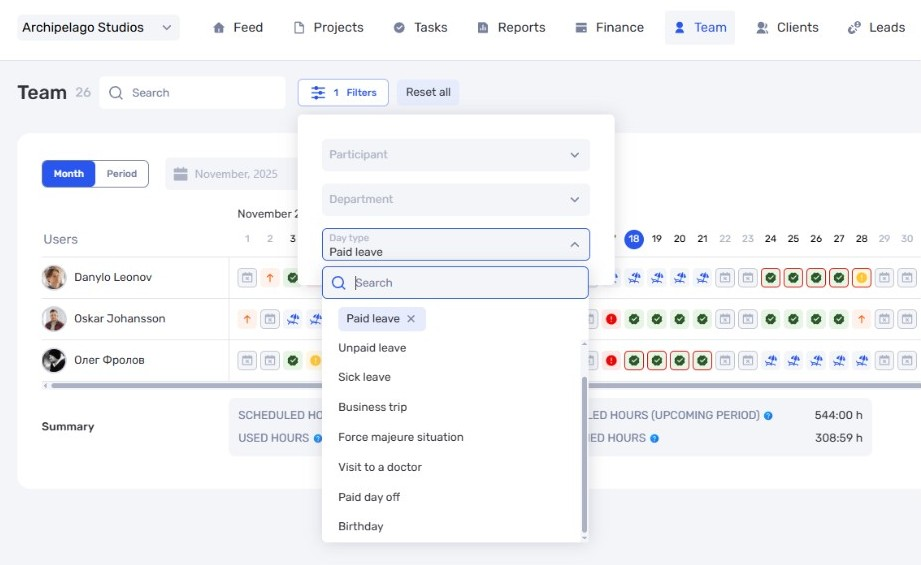Switch to Month view
Viewport: 921px width, 565px height.
69,174
